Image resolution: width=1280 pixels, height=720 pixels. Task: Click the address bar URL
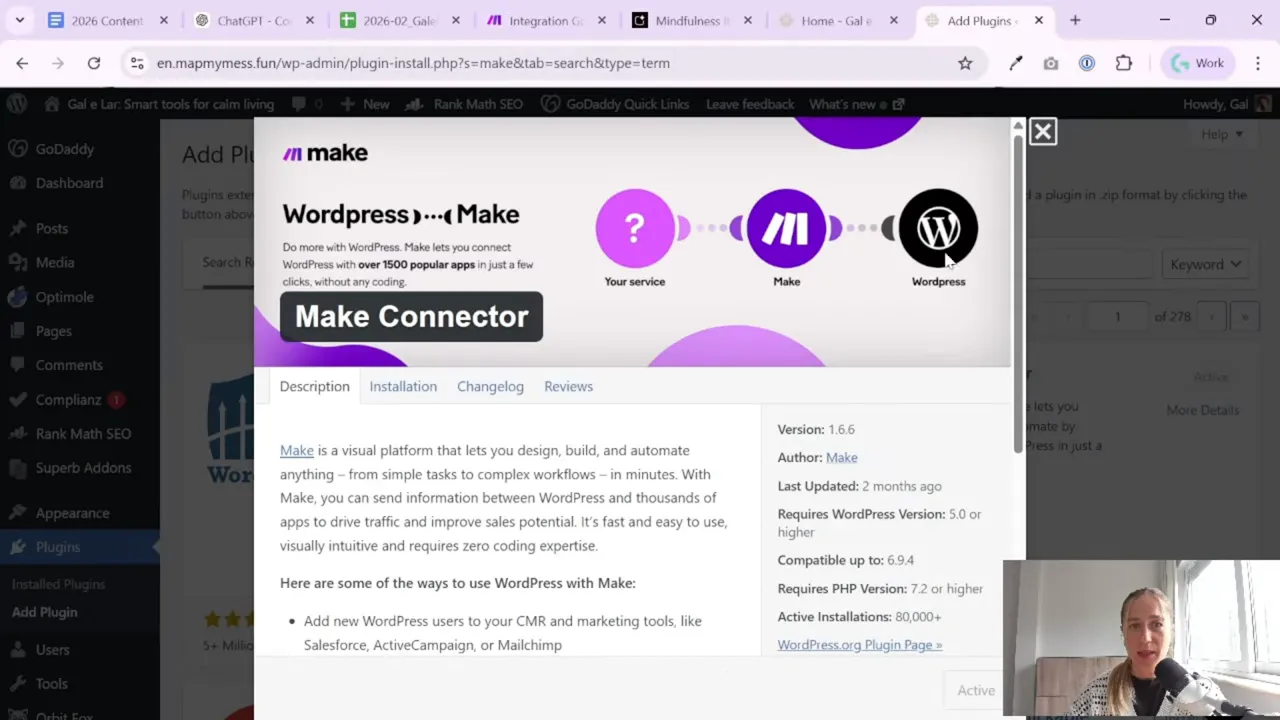pyautogui.click(x=413, y=63)
